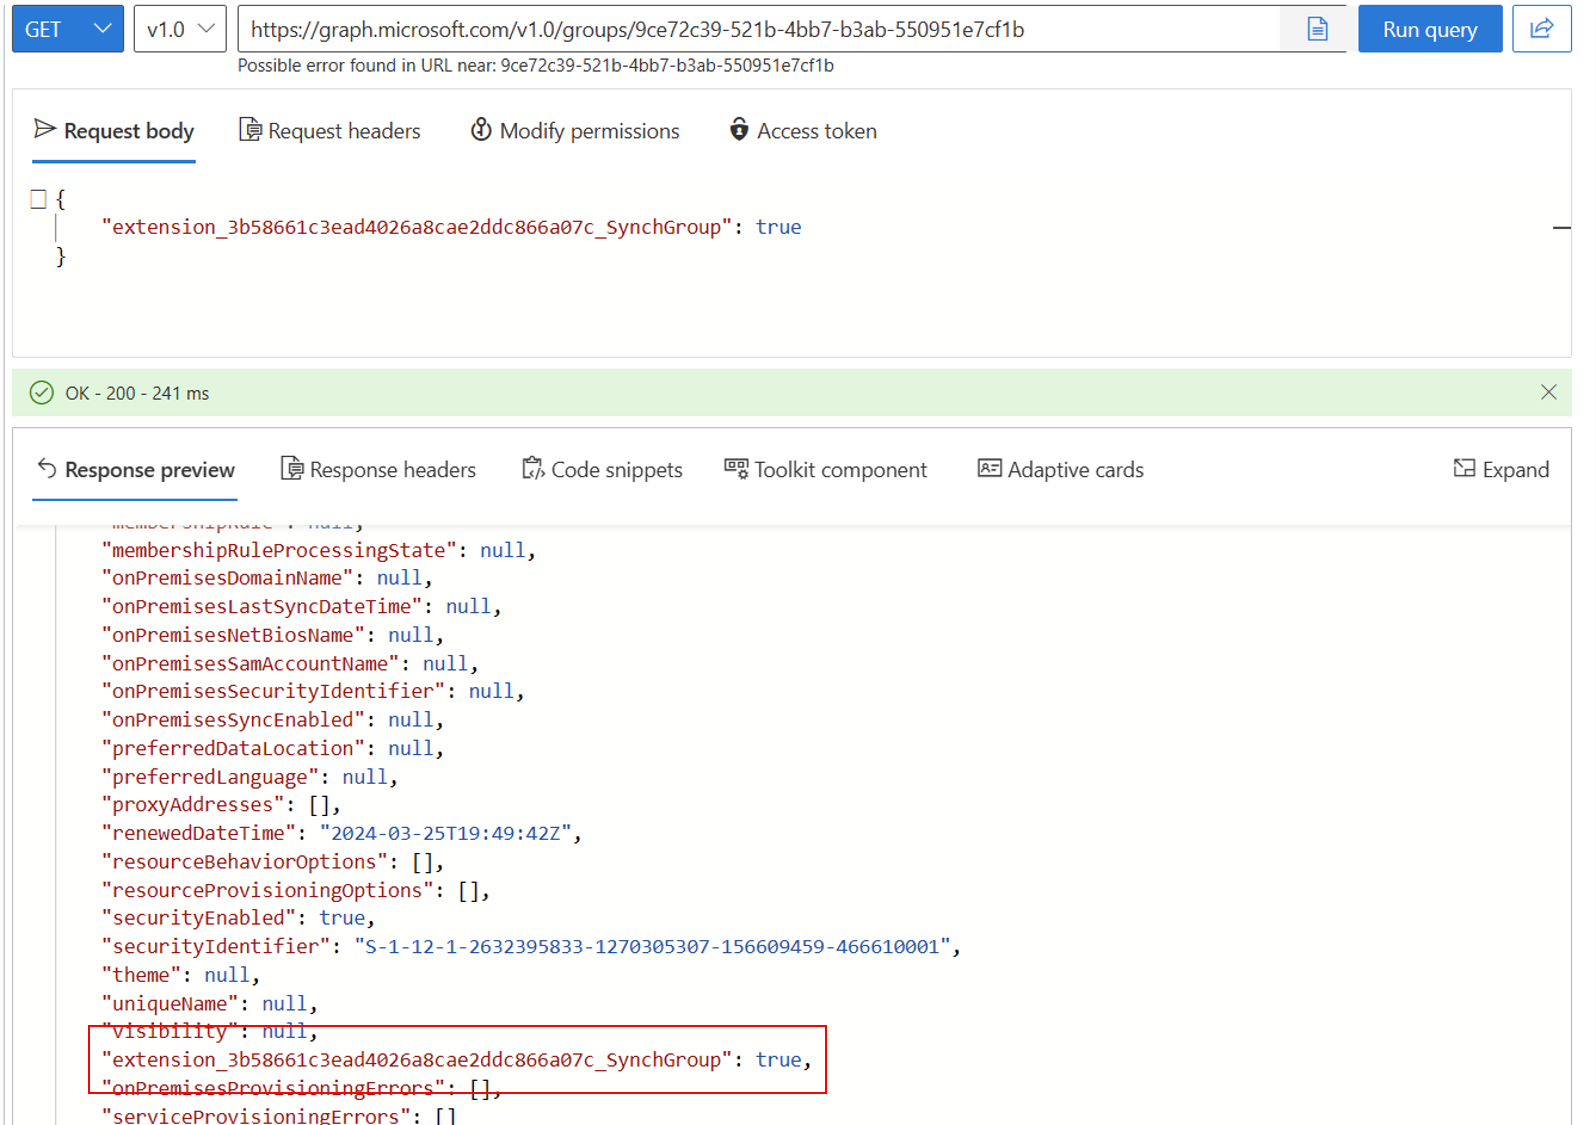
Task: Click the Expand response icon
Action: coord(1500,469)
